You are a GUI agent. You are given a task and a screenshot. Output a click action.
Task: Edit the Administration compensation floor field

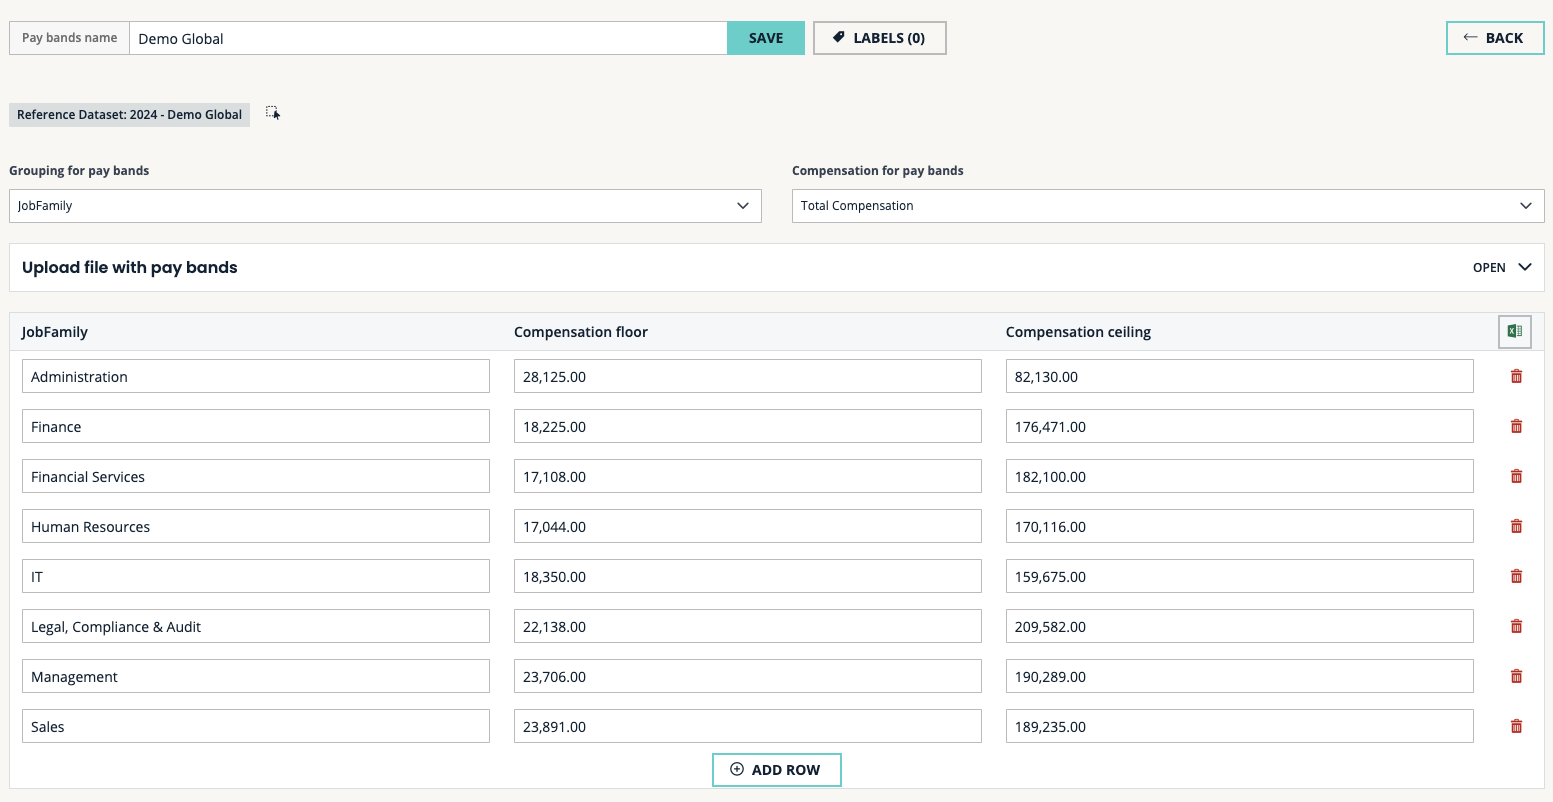pyautogui.click(x=747, y=377)
